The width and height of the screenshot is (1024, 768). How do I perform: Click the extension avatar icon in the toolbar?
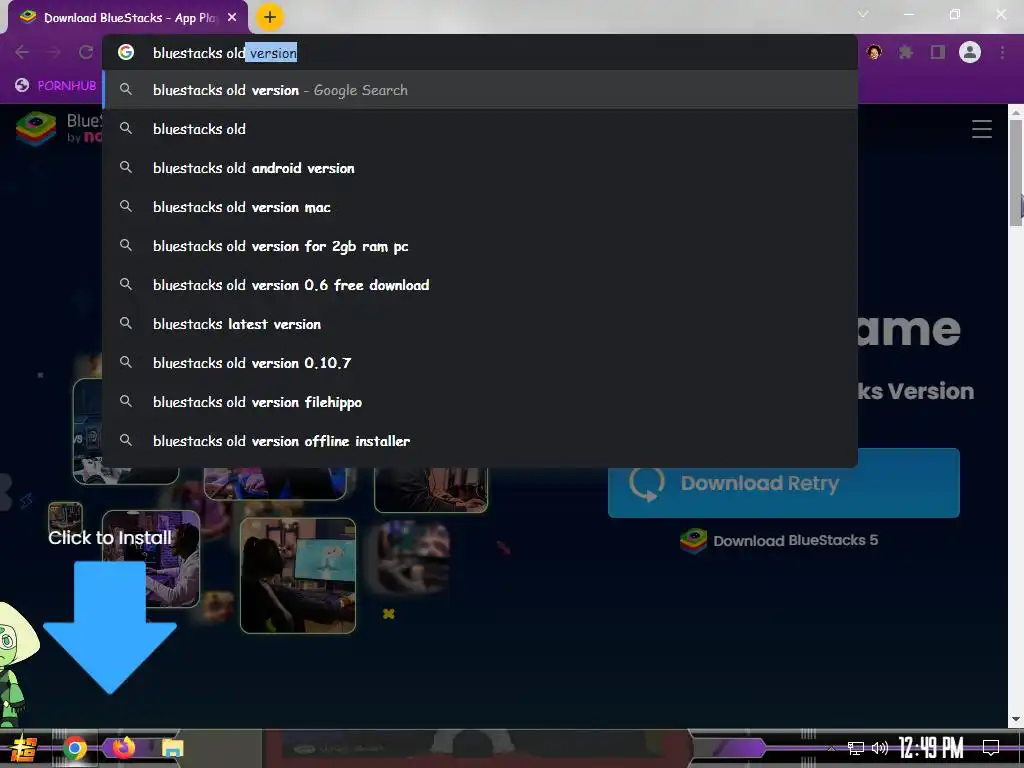874,52
